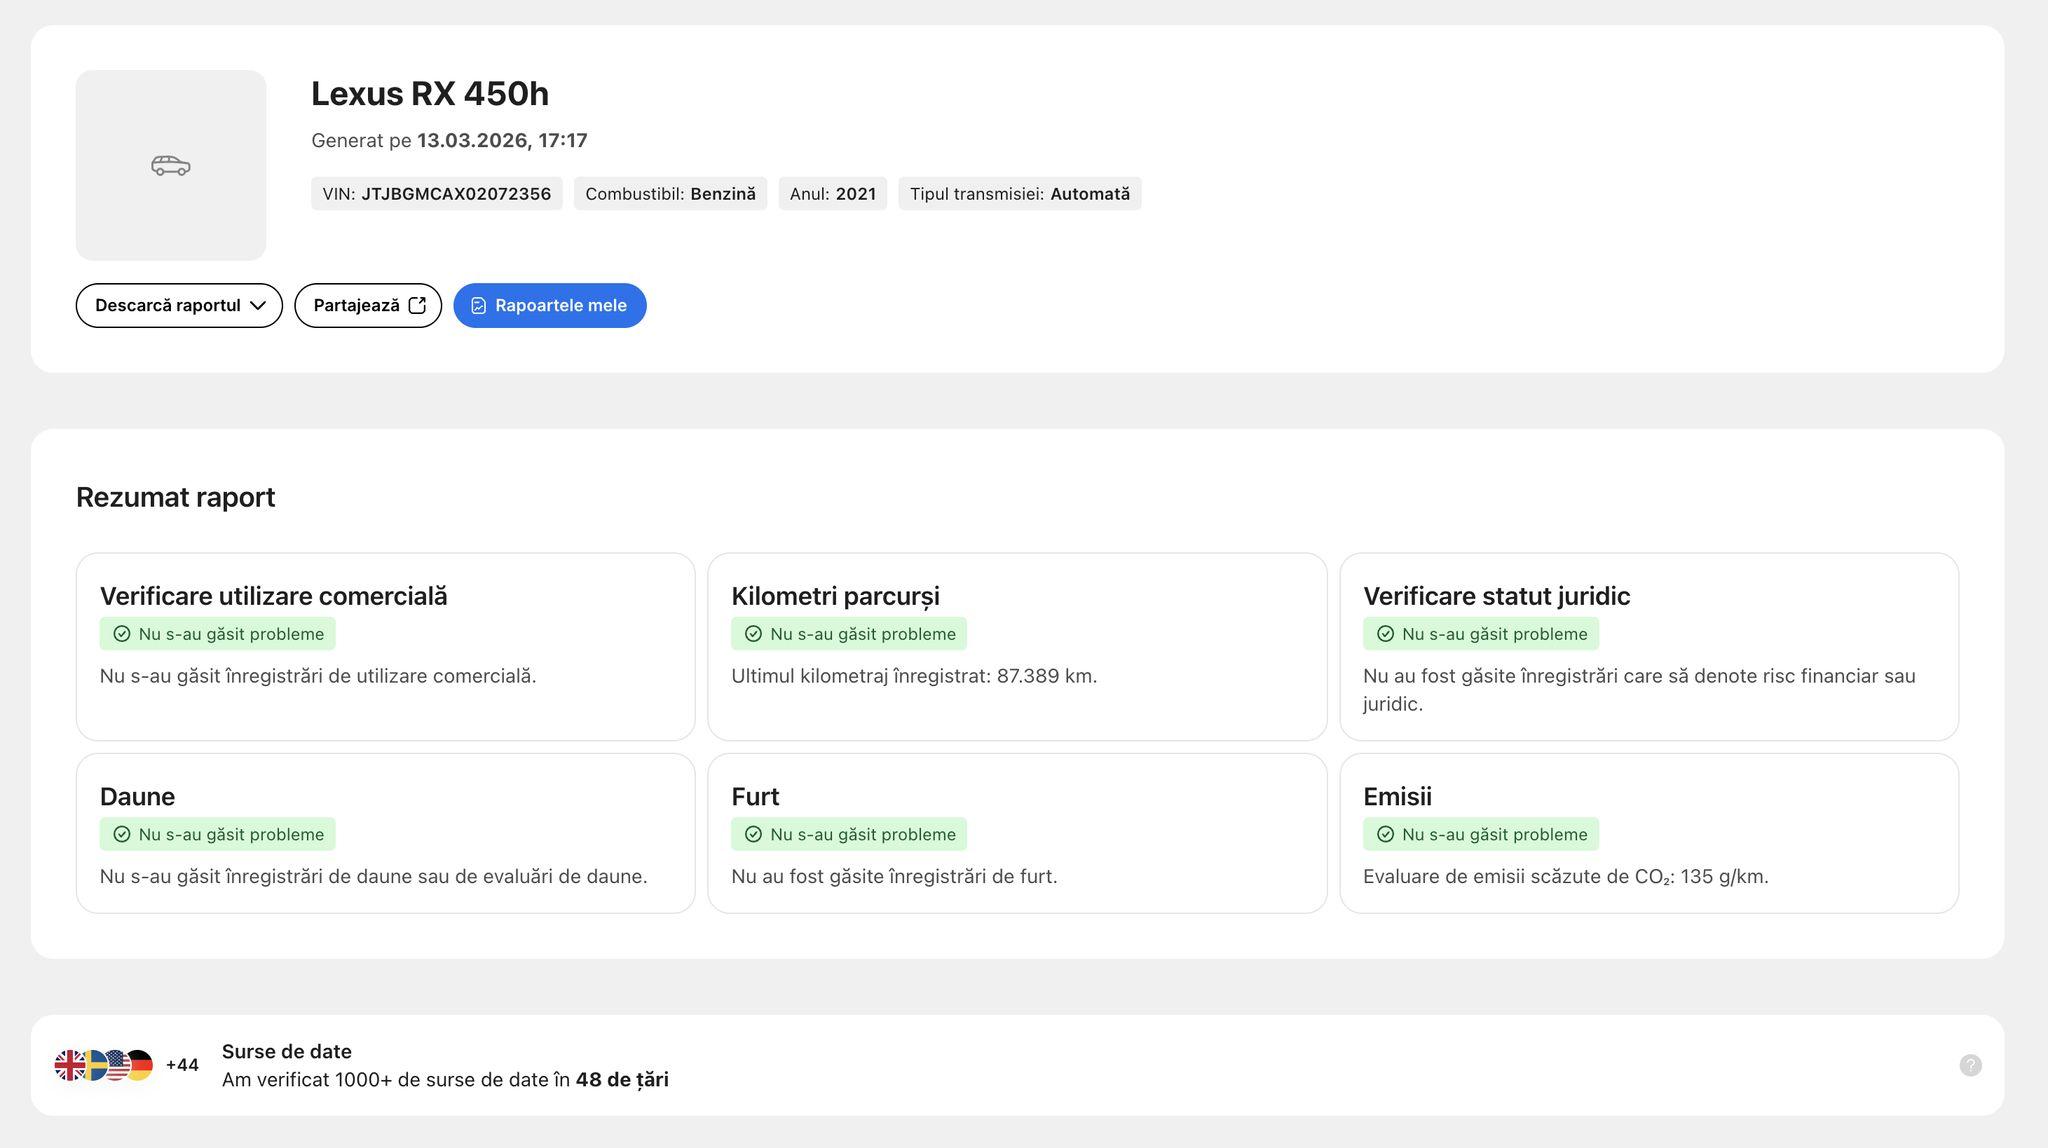This screenshot has height=1148, width=2048.
Task: Click checkmark icon under Kilometri parcurși
Action: [x=754, y=634]
